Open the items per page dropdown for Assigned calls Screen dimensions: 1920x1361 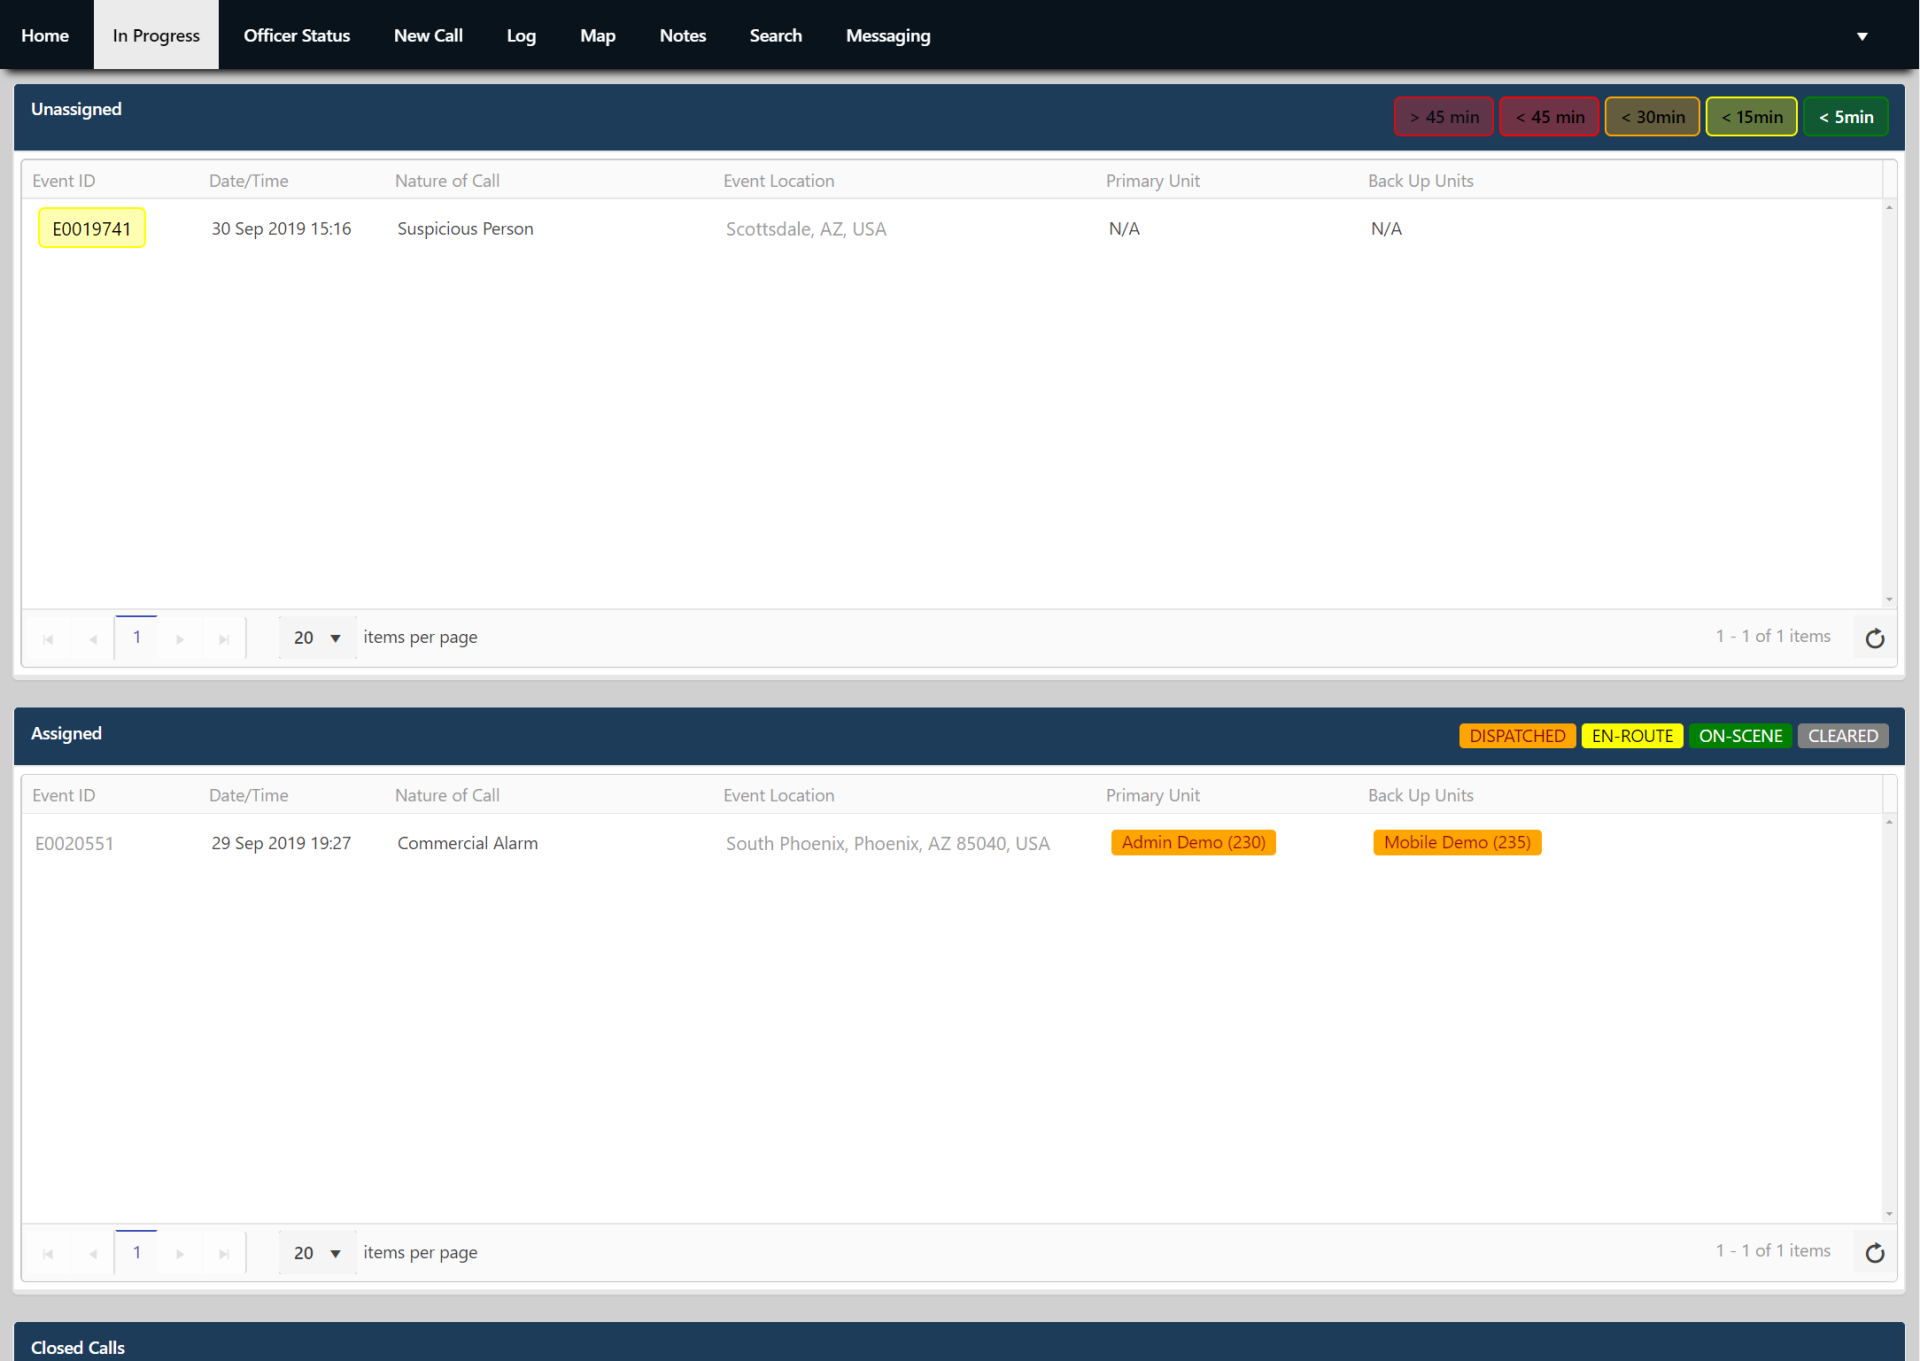[x=316, y=1252]
